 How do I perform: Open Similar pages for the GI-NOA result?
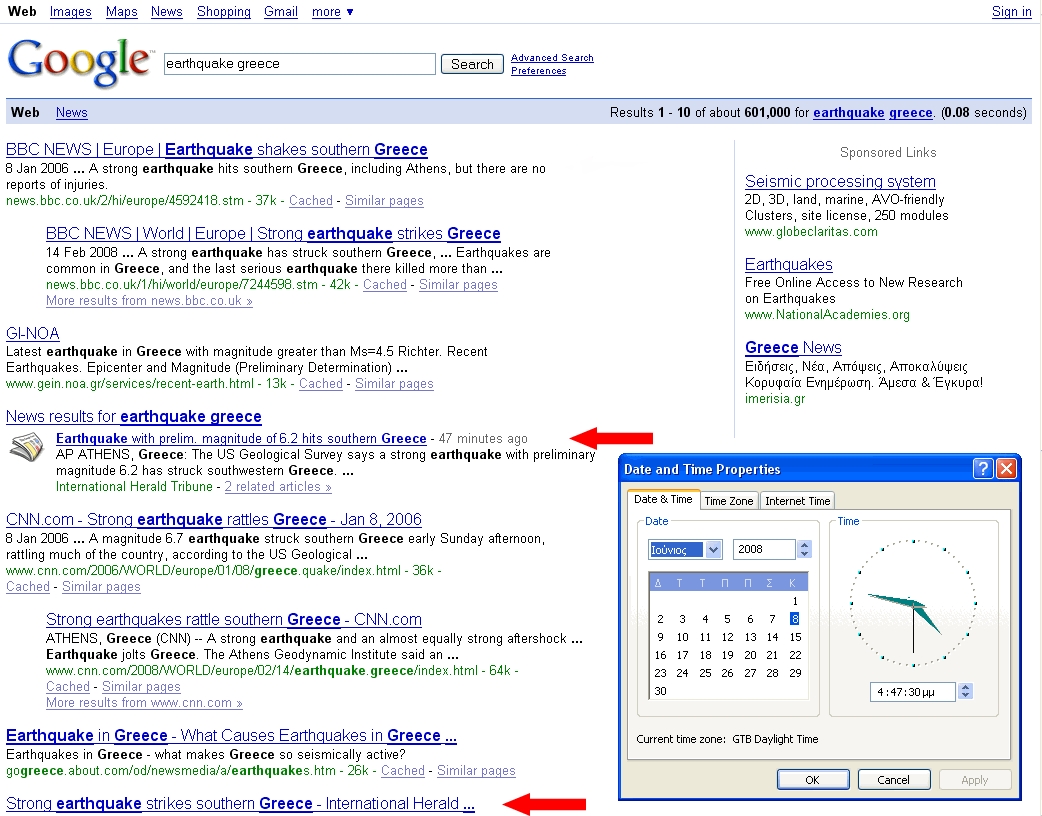[x=394, y=384]
